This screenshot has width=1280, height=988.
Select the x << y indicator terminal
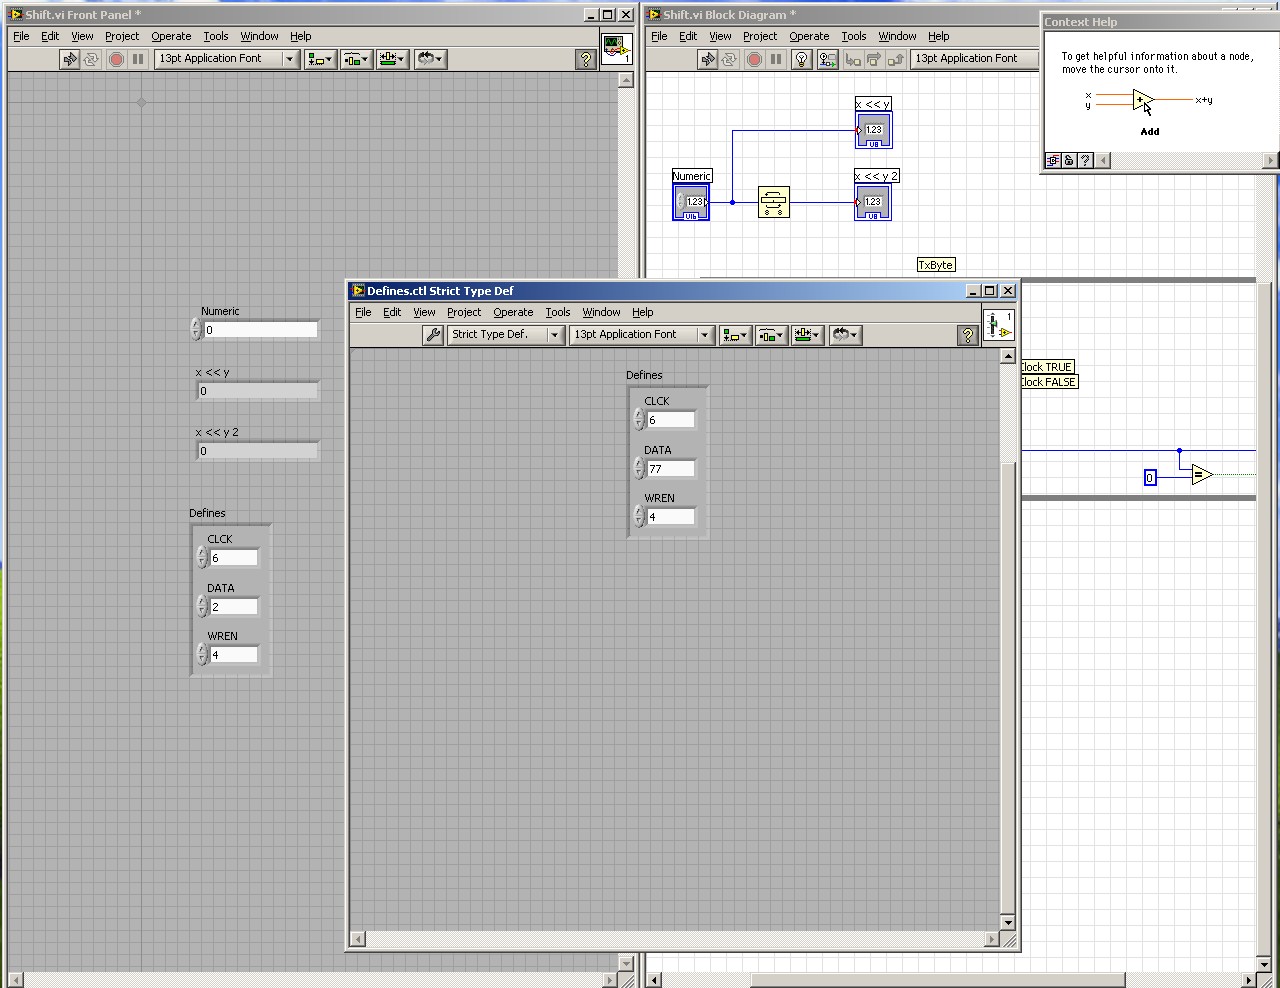pyautogui.click(x=873, y=130)
